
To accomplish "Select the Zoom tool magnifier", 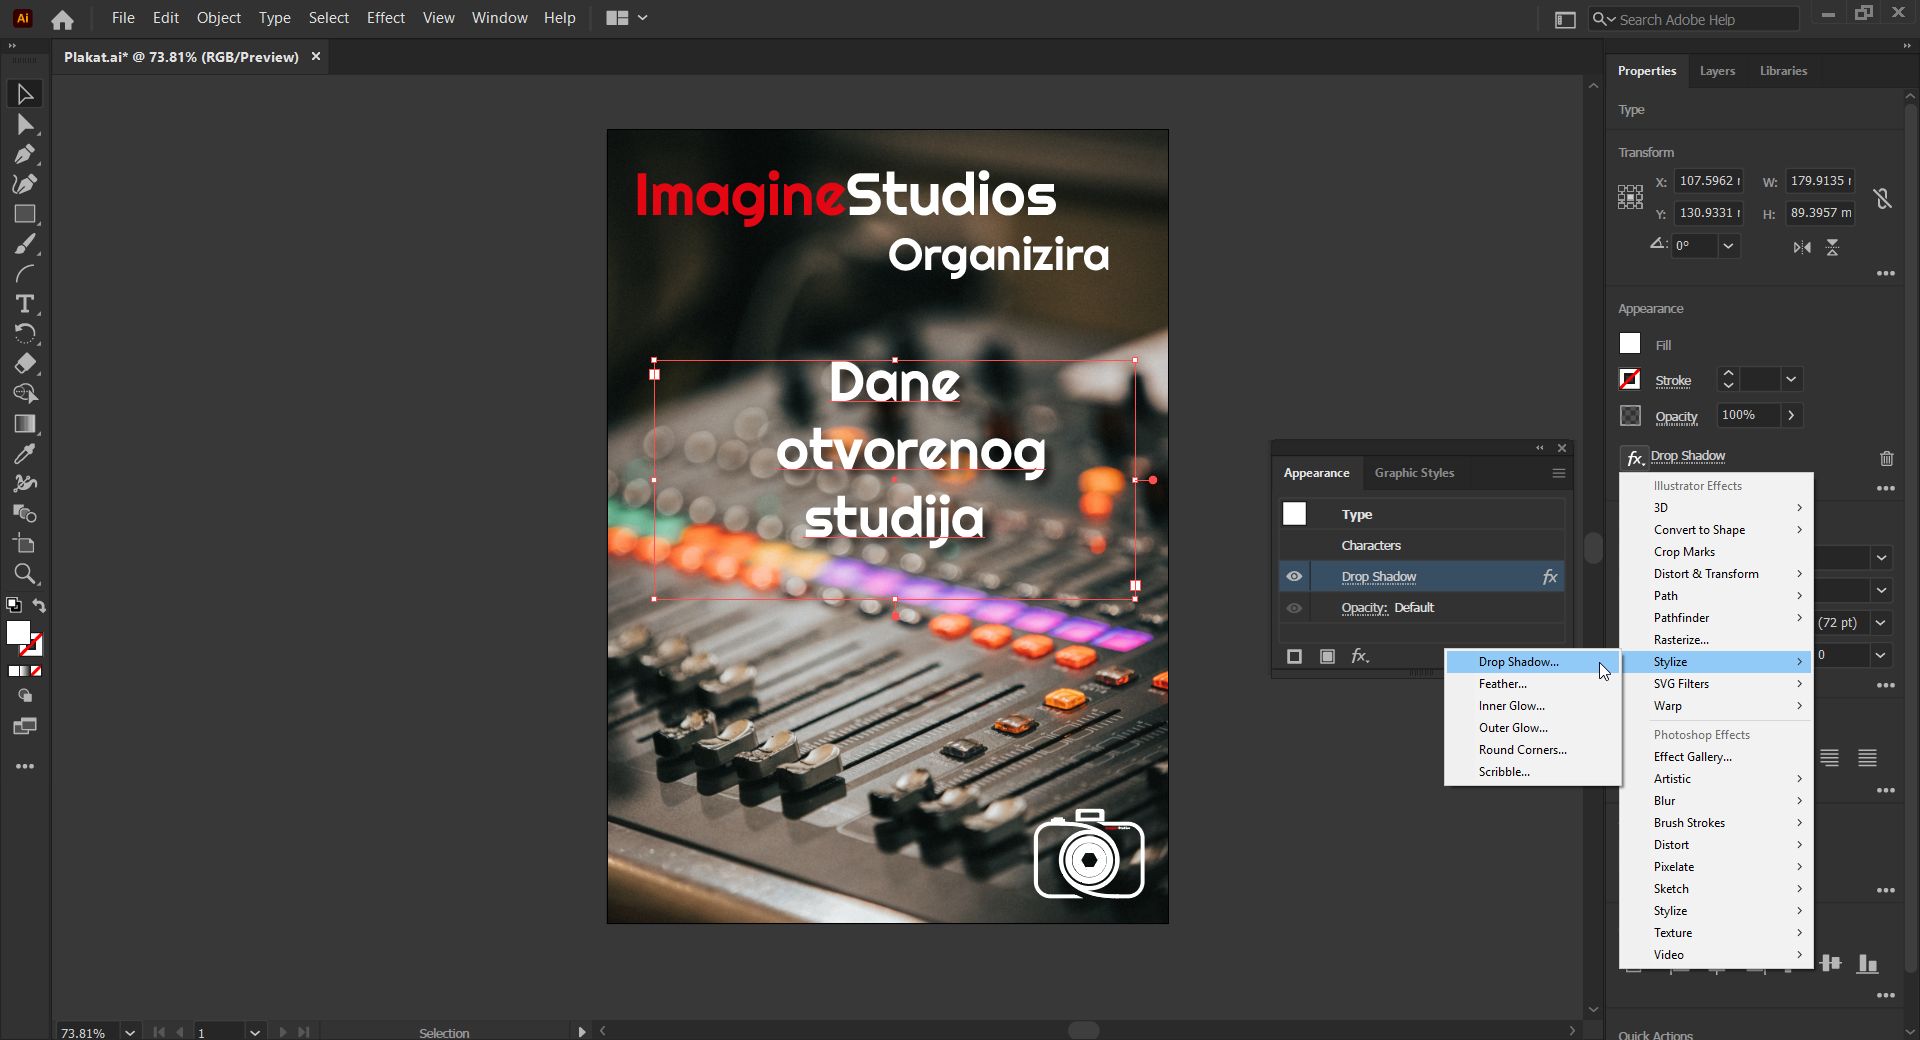I will pyautogui.click(x=25, y=574).
